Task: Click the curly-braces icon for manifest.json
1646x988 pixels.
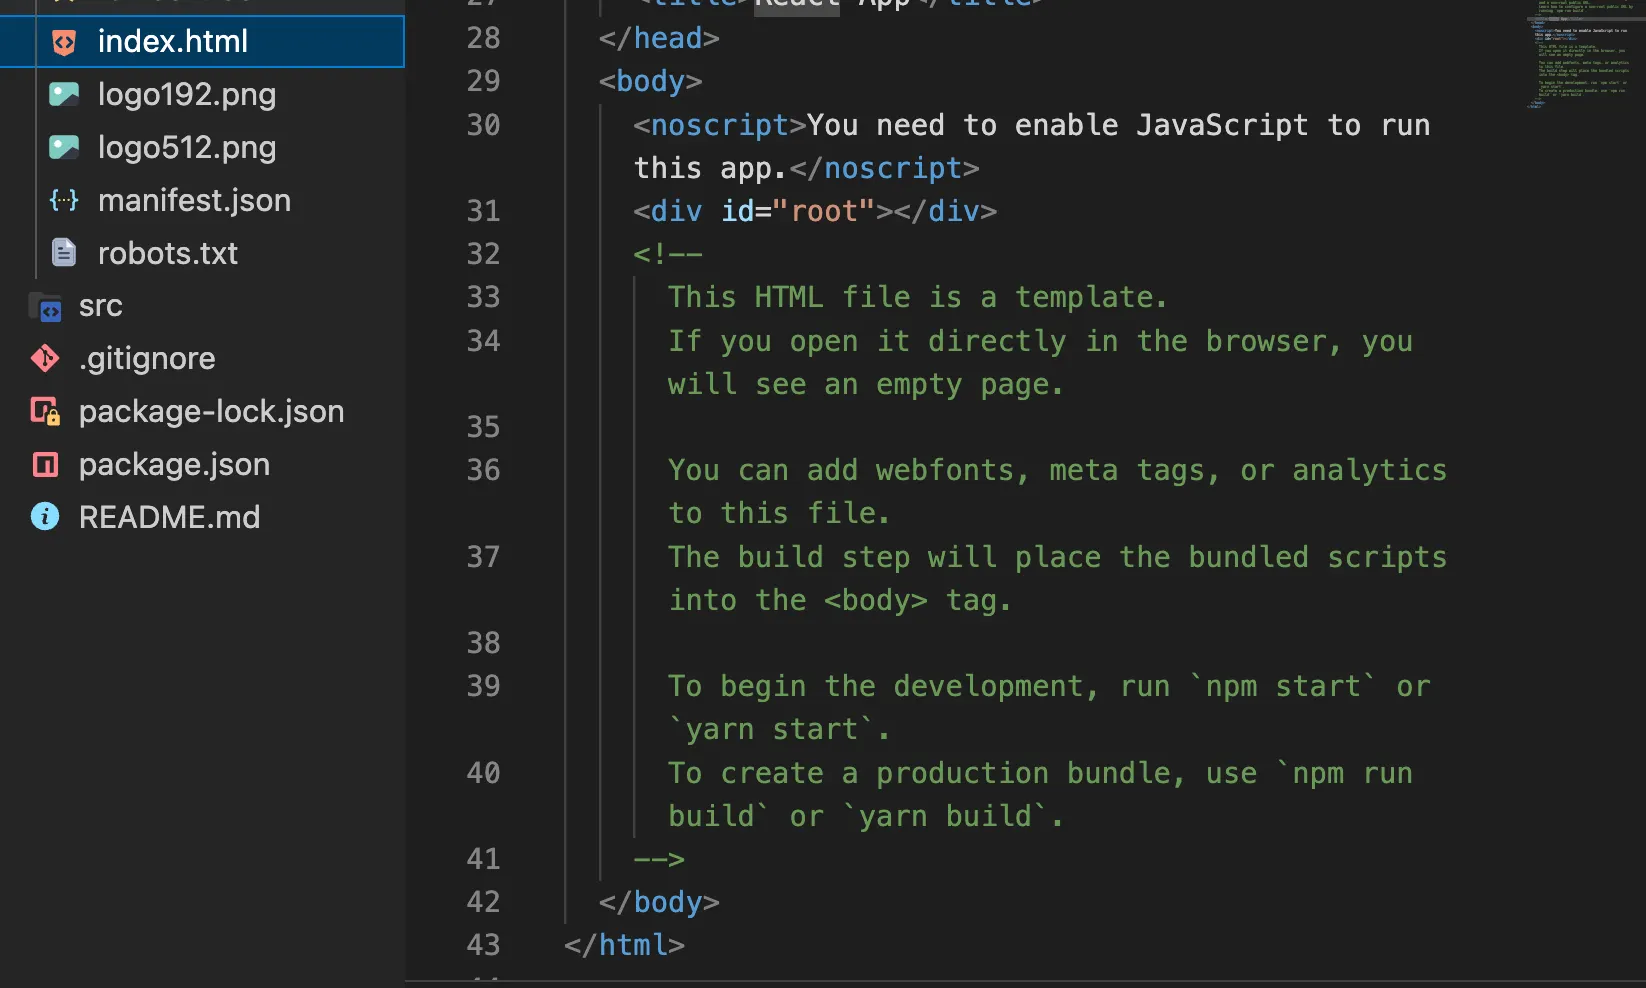Action: [64, 201]
